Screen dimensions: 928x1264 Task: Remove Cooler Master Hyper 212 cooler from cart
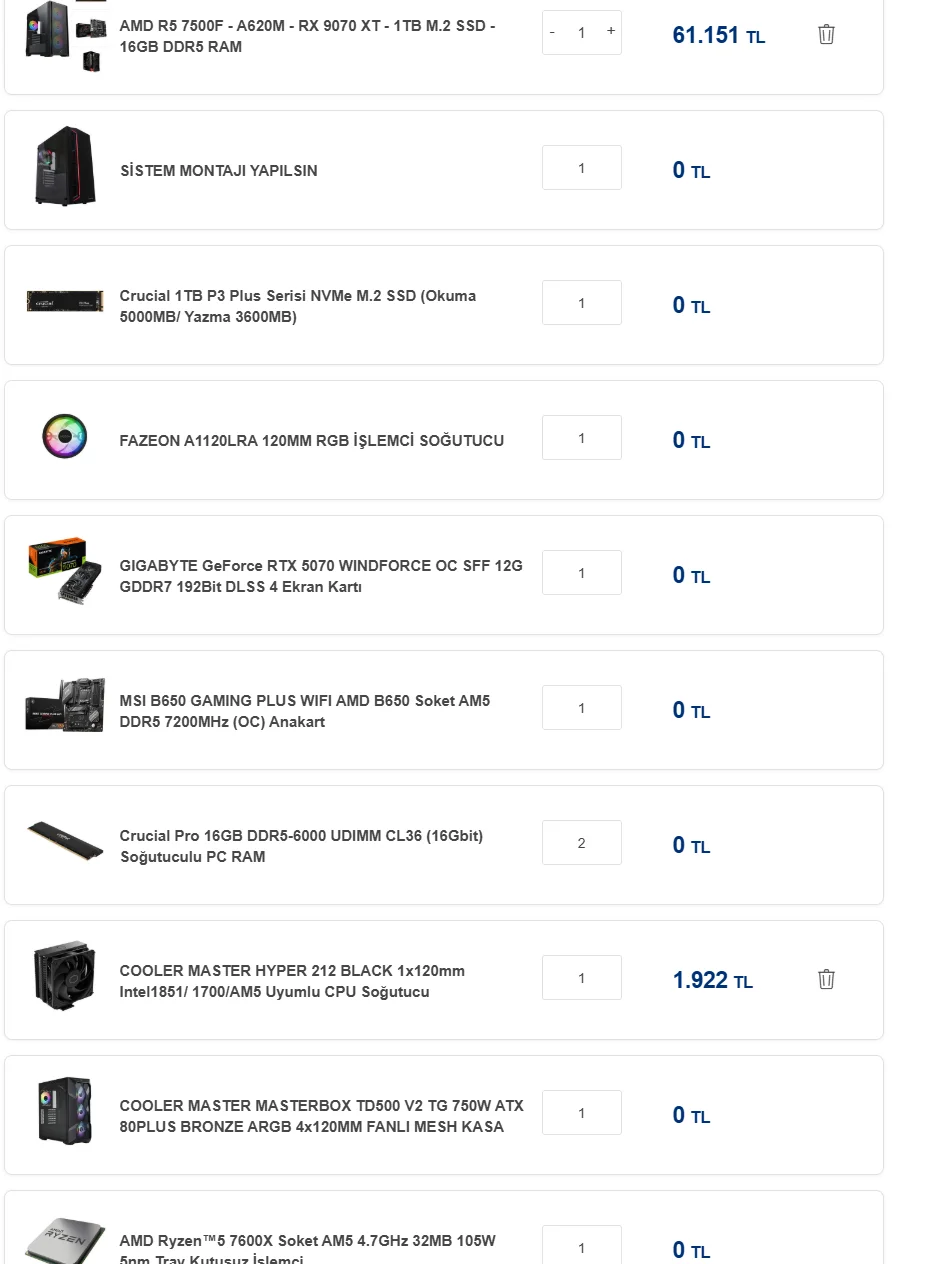pos(826,979)
